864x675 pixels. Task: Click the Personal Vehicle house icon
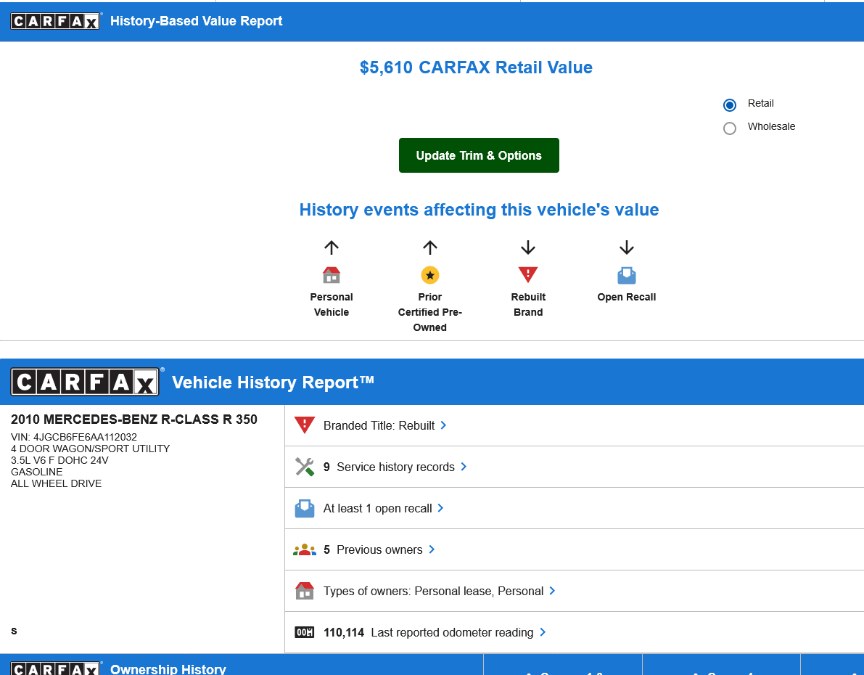click(x=331, y=274)
